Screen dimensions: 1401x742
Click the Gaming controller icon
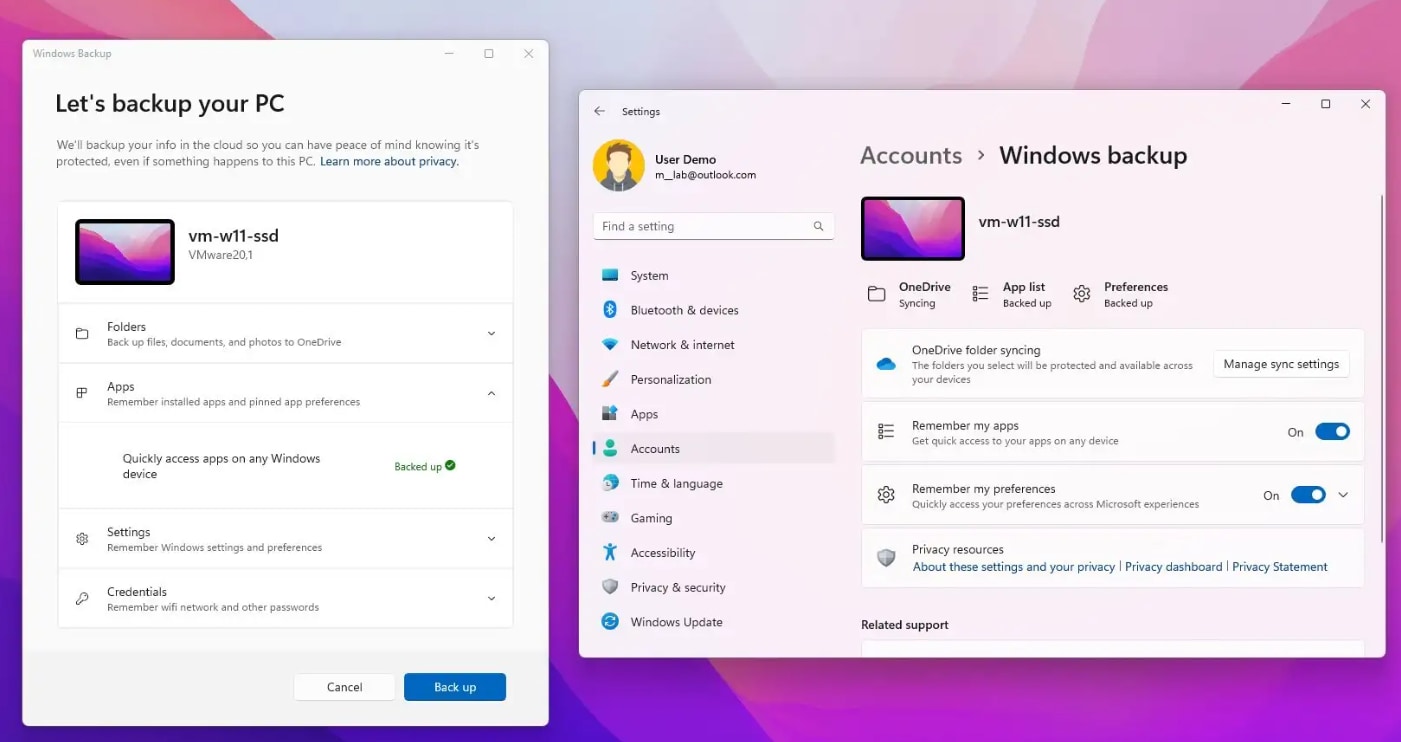pos(610,518)
